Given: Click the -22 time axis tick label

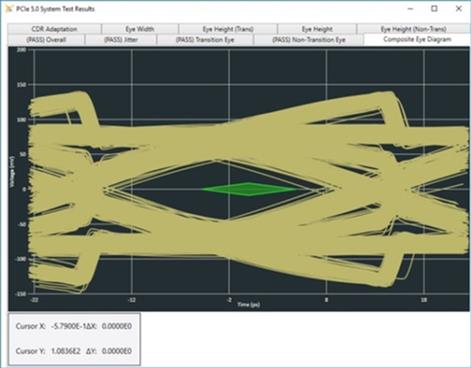Looking at the screenshot, I should coord(34,300).
